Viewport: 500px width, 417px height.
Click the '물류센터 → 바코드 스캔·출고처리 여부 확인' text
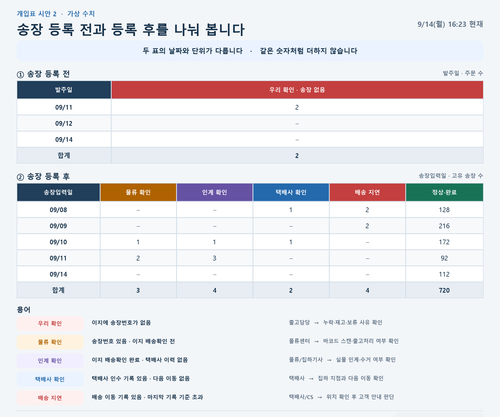pos(344,341)
